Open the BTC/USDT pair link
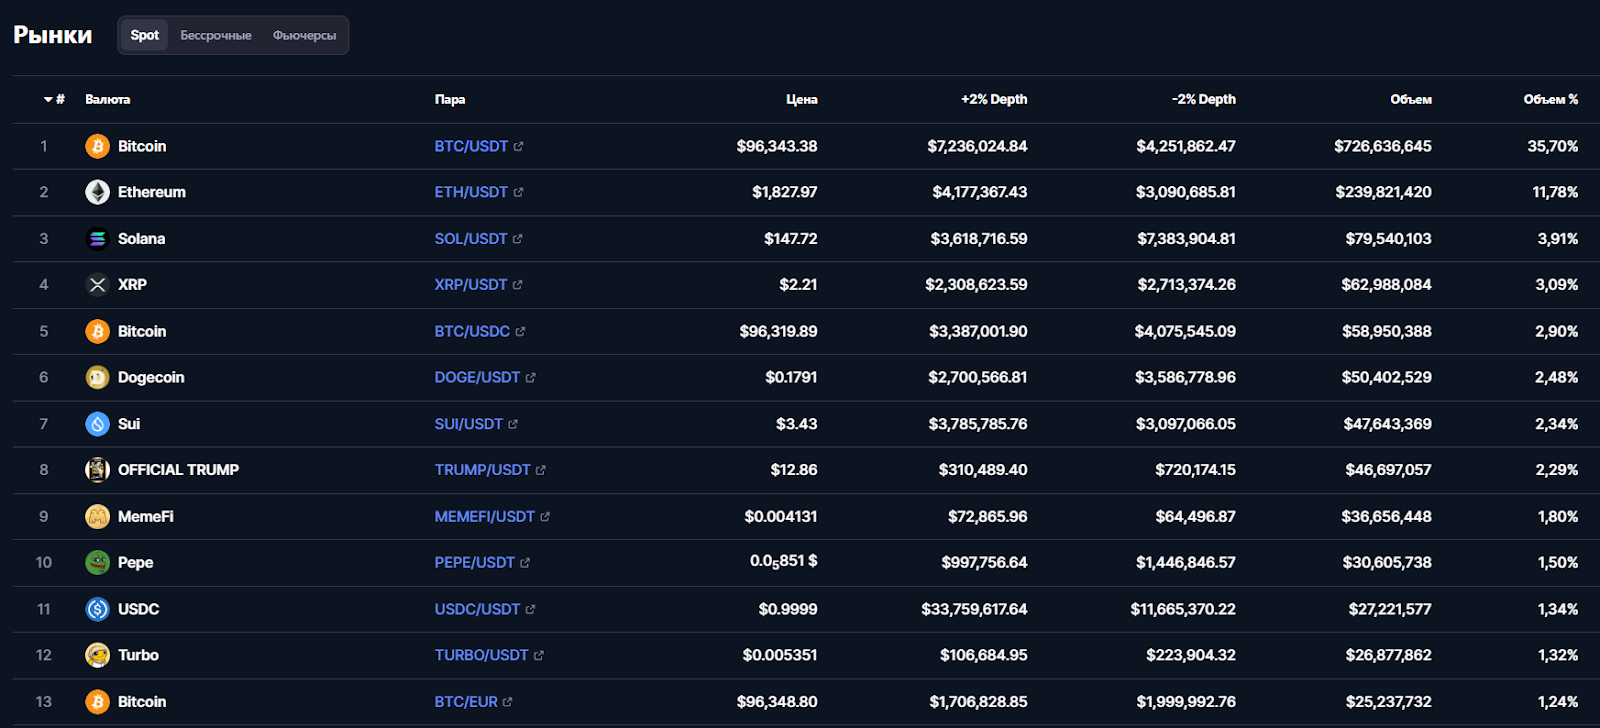Screen dimensions: 1600x728 point(471,146)
